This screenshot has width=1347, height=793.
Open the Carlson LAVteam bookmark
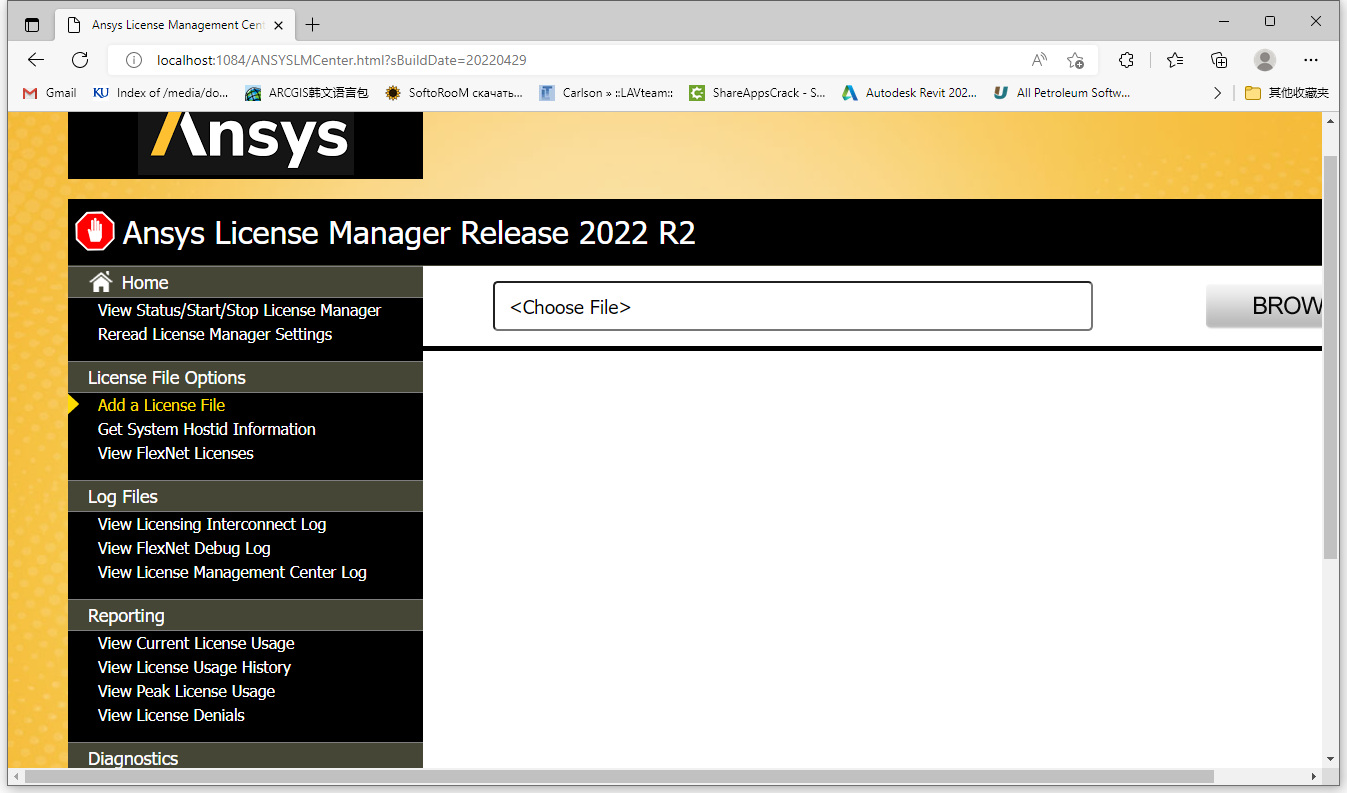pyautogui.click(x=606, y=93)
